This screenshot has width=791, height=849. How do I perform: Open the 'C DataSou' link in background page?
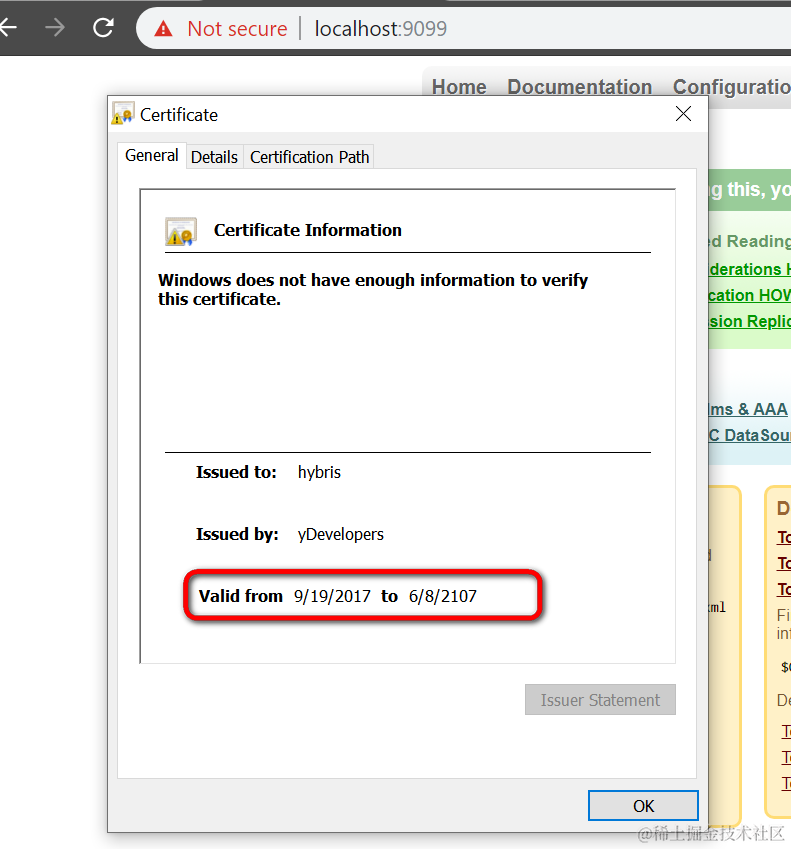click(750, 435)
